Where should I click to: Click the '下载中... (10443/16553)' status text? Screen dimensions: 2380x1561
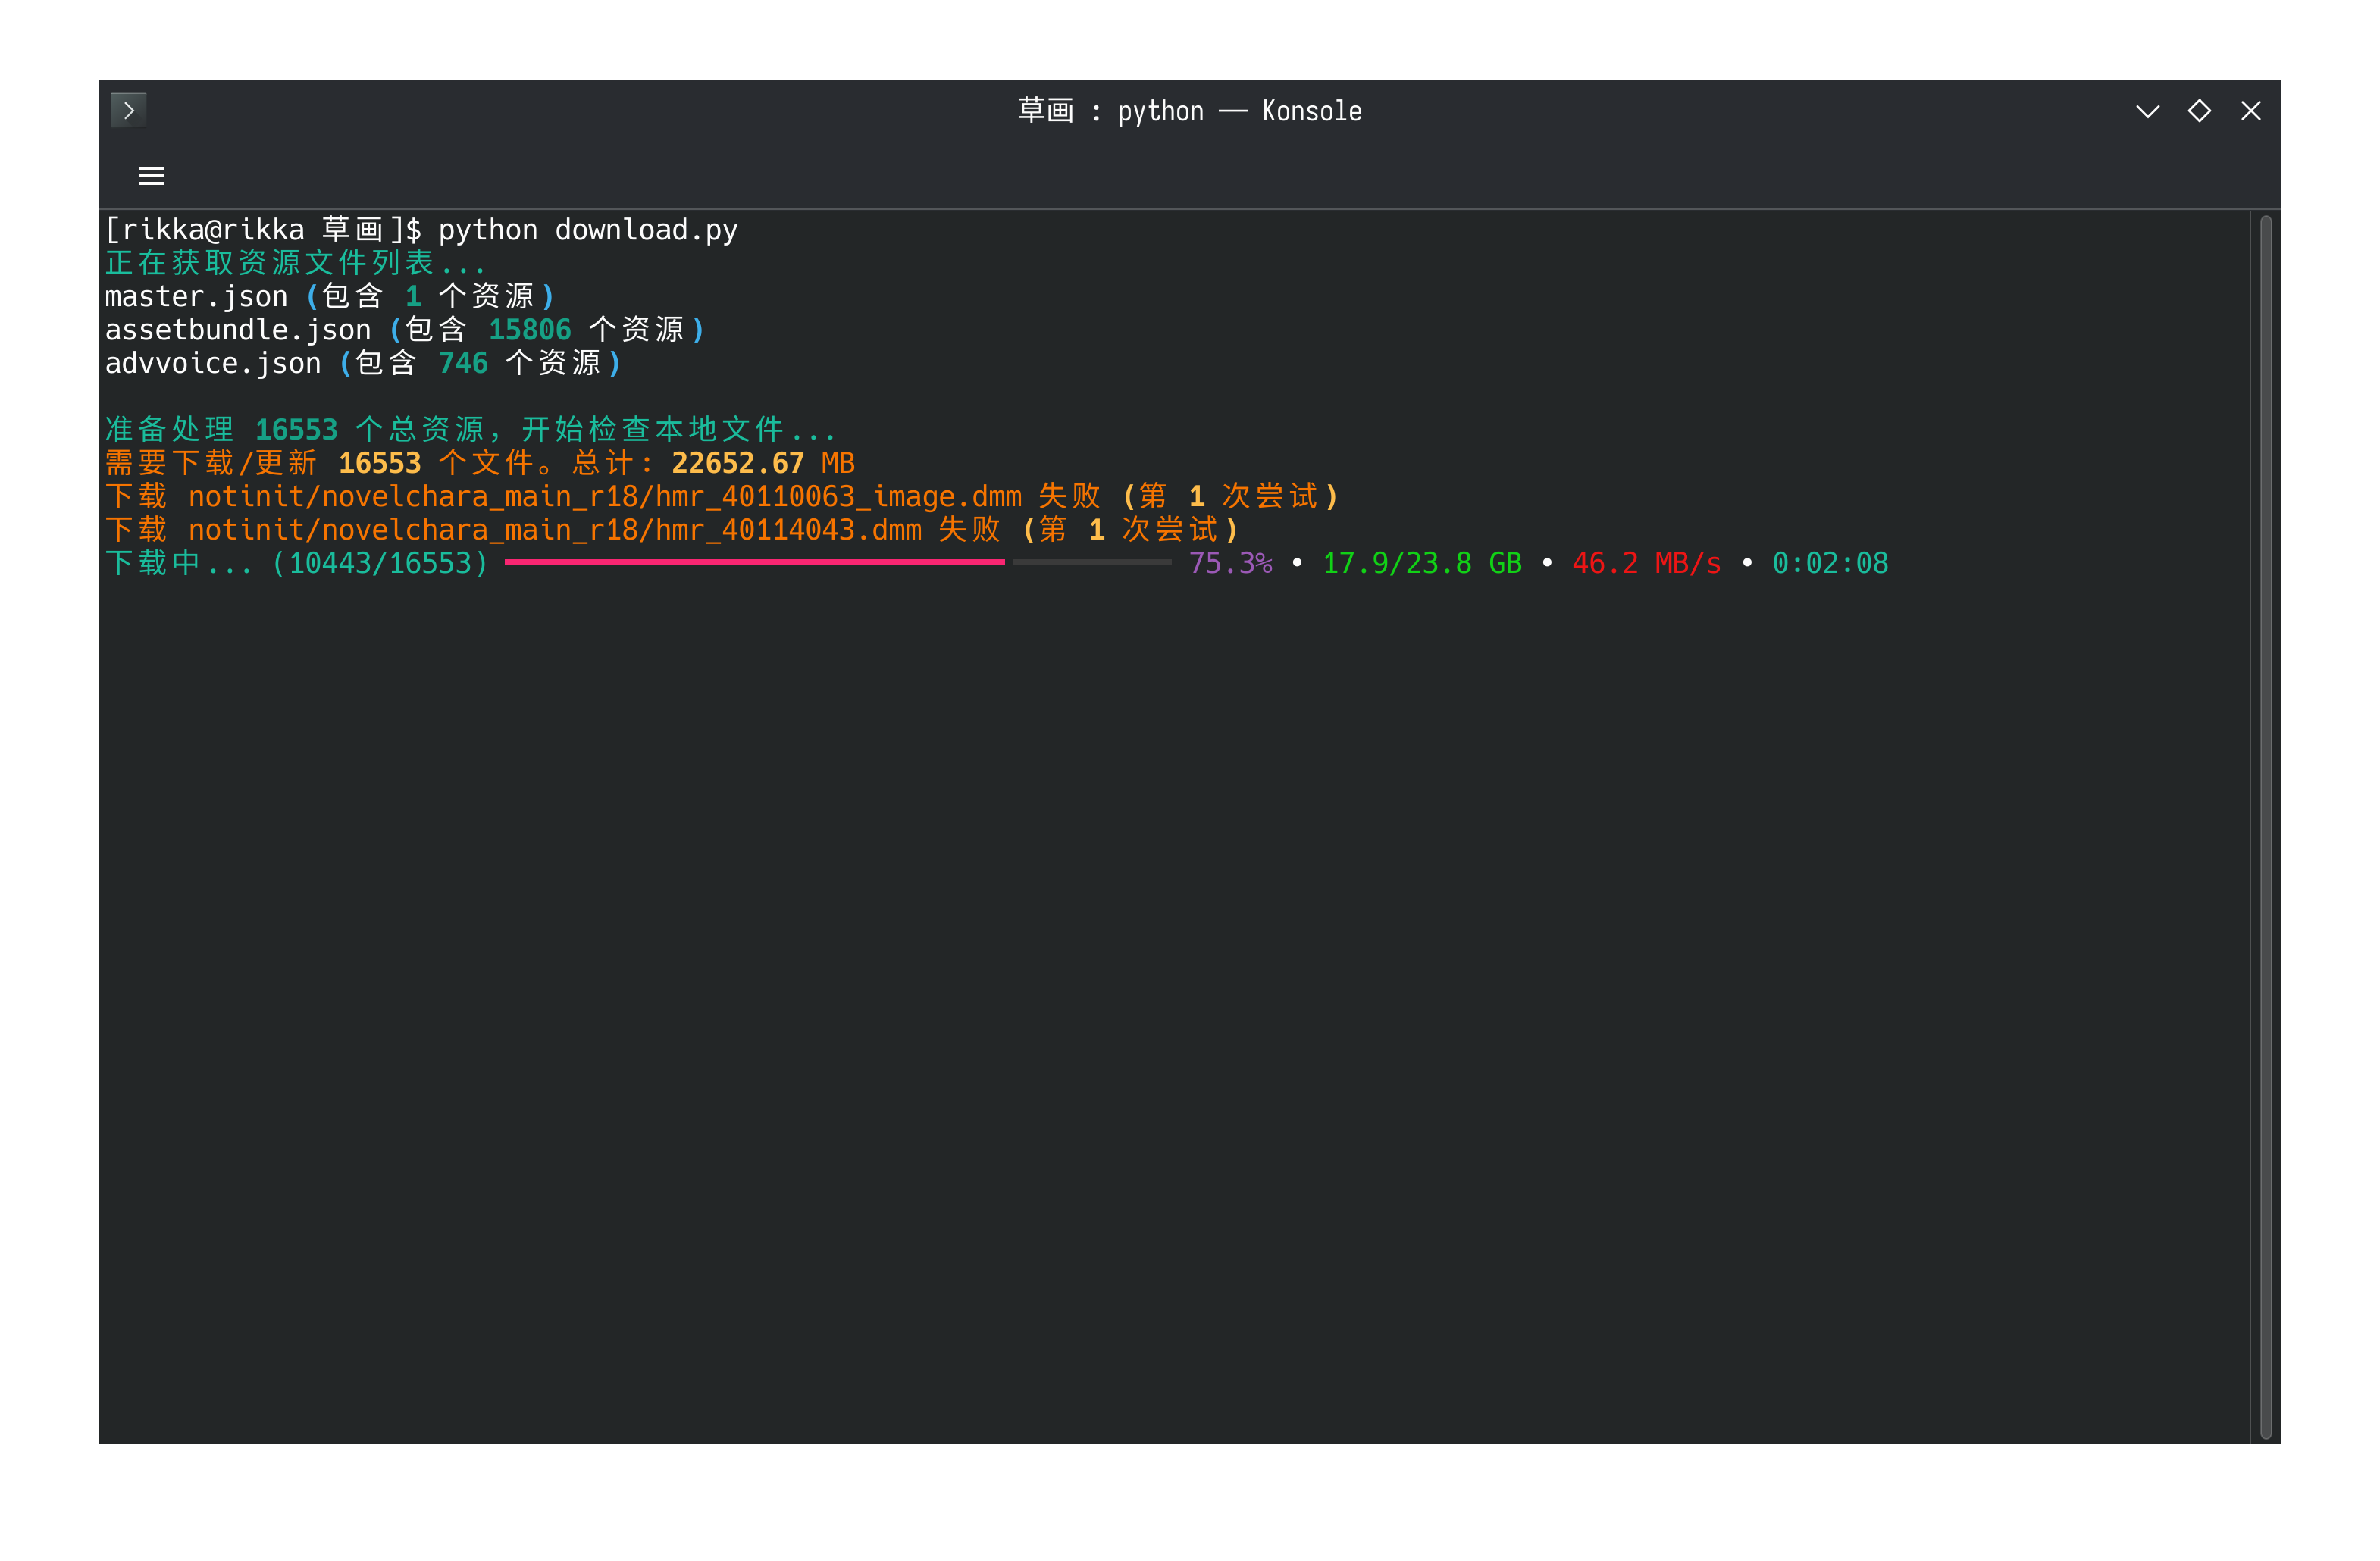297,563
